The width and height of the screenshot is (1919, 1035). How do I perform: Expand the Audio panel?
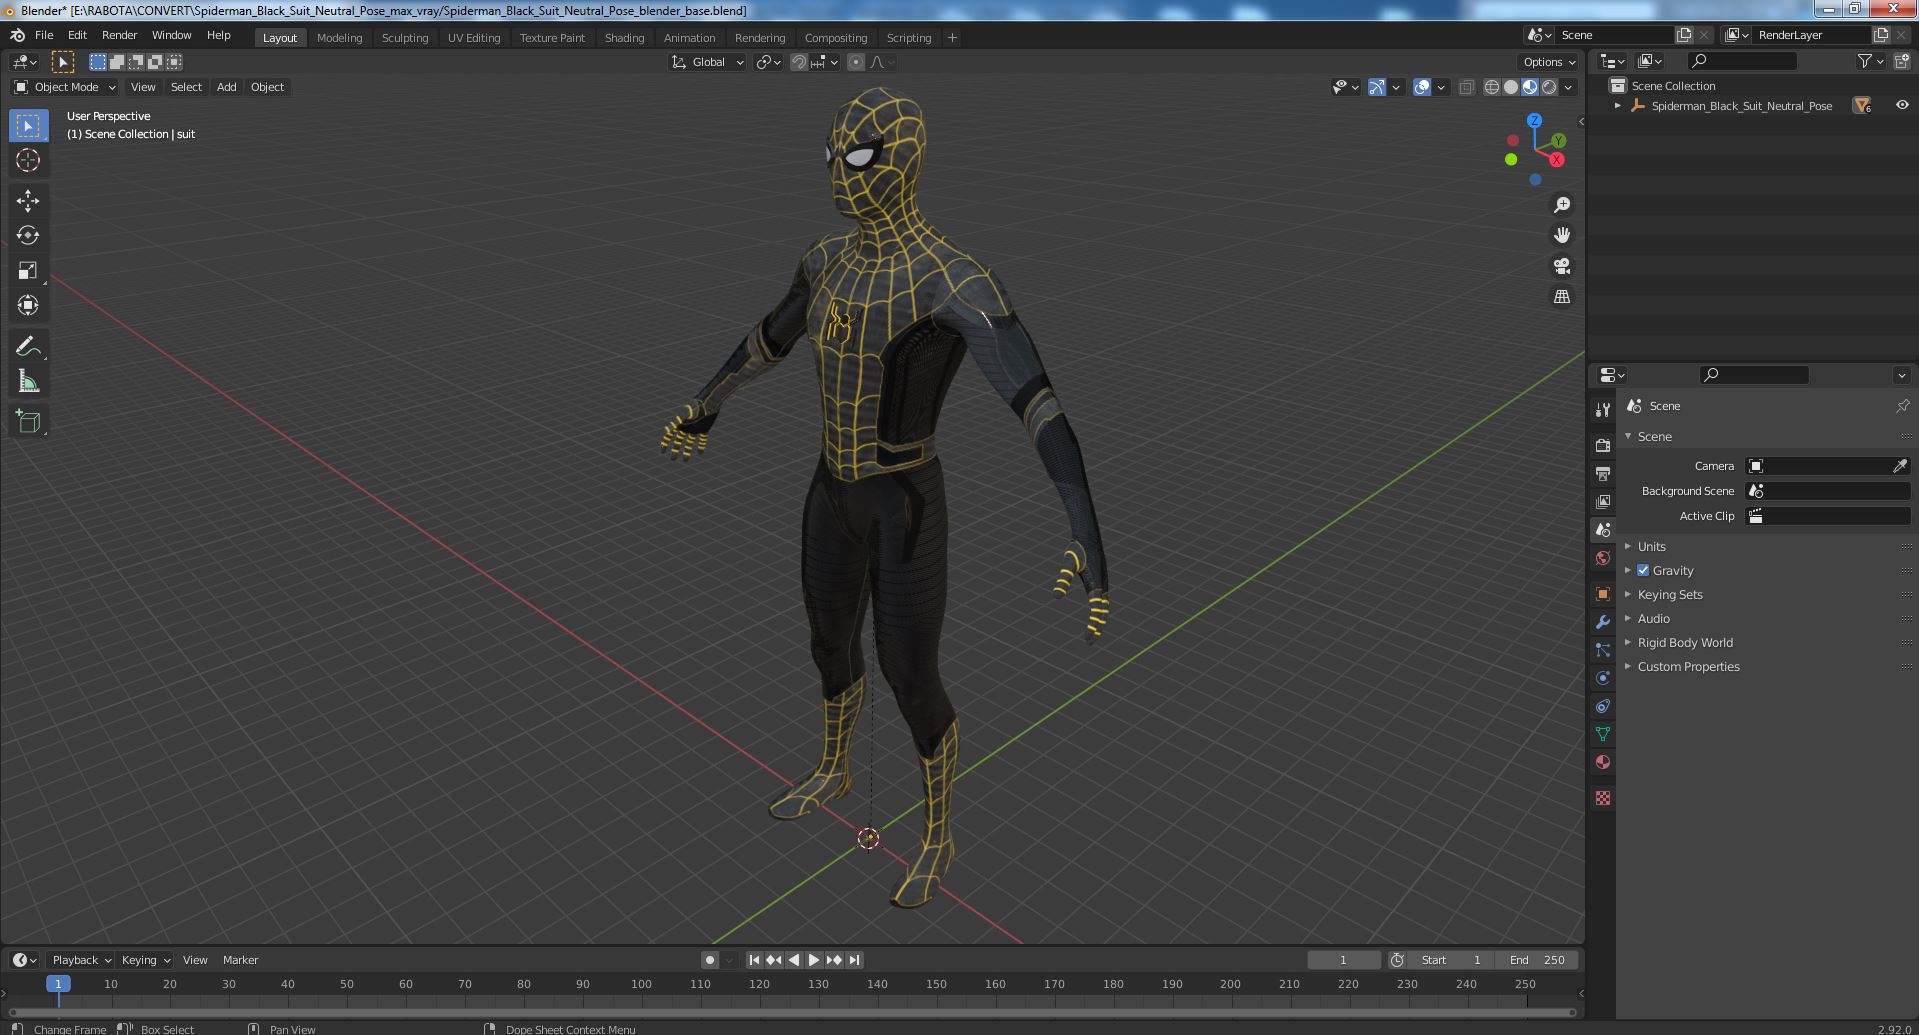(x=1653, y=618)
